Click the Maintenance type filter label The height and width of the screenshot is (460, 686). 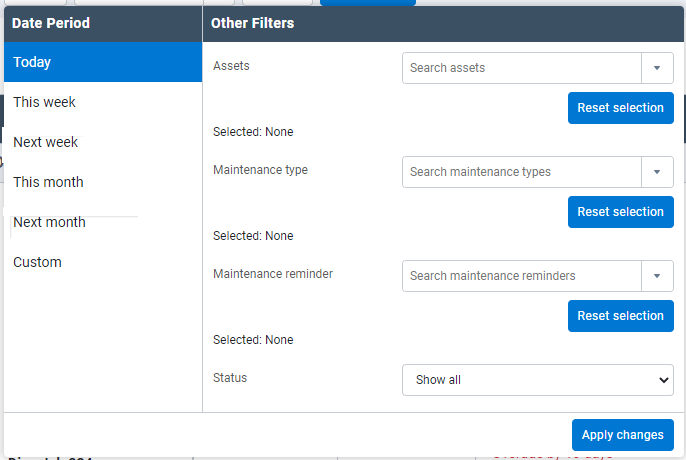pyautogui.click(x=260, y=170)
